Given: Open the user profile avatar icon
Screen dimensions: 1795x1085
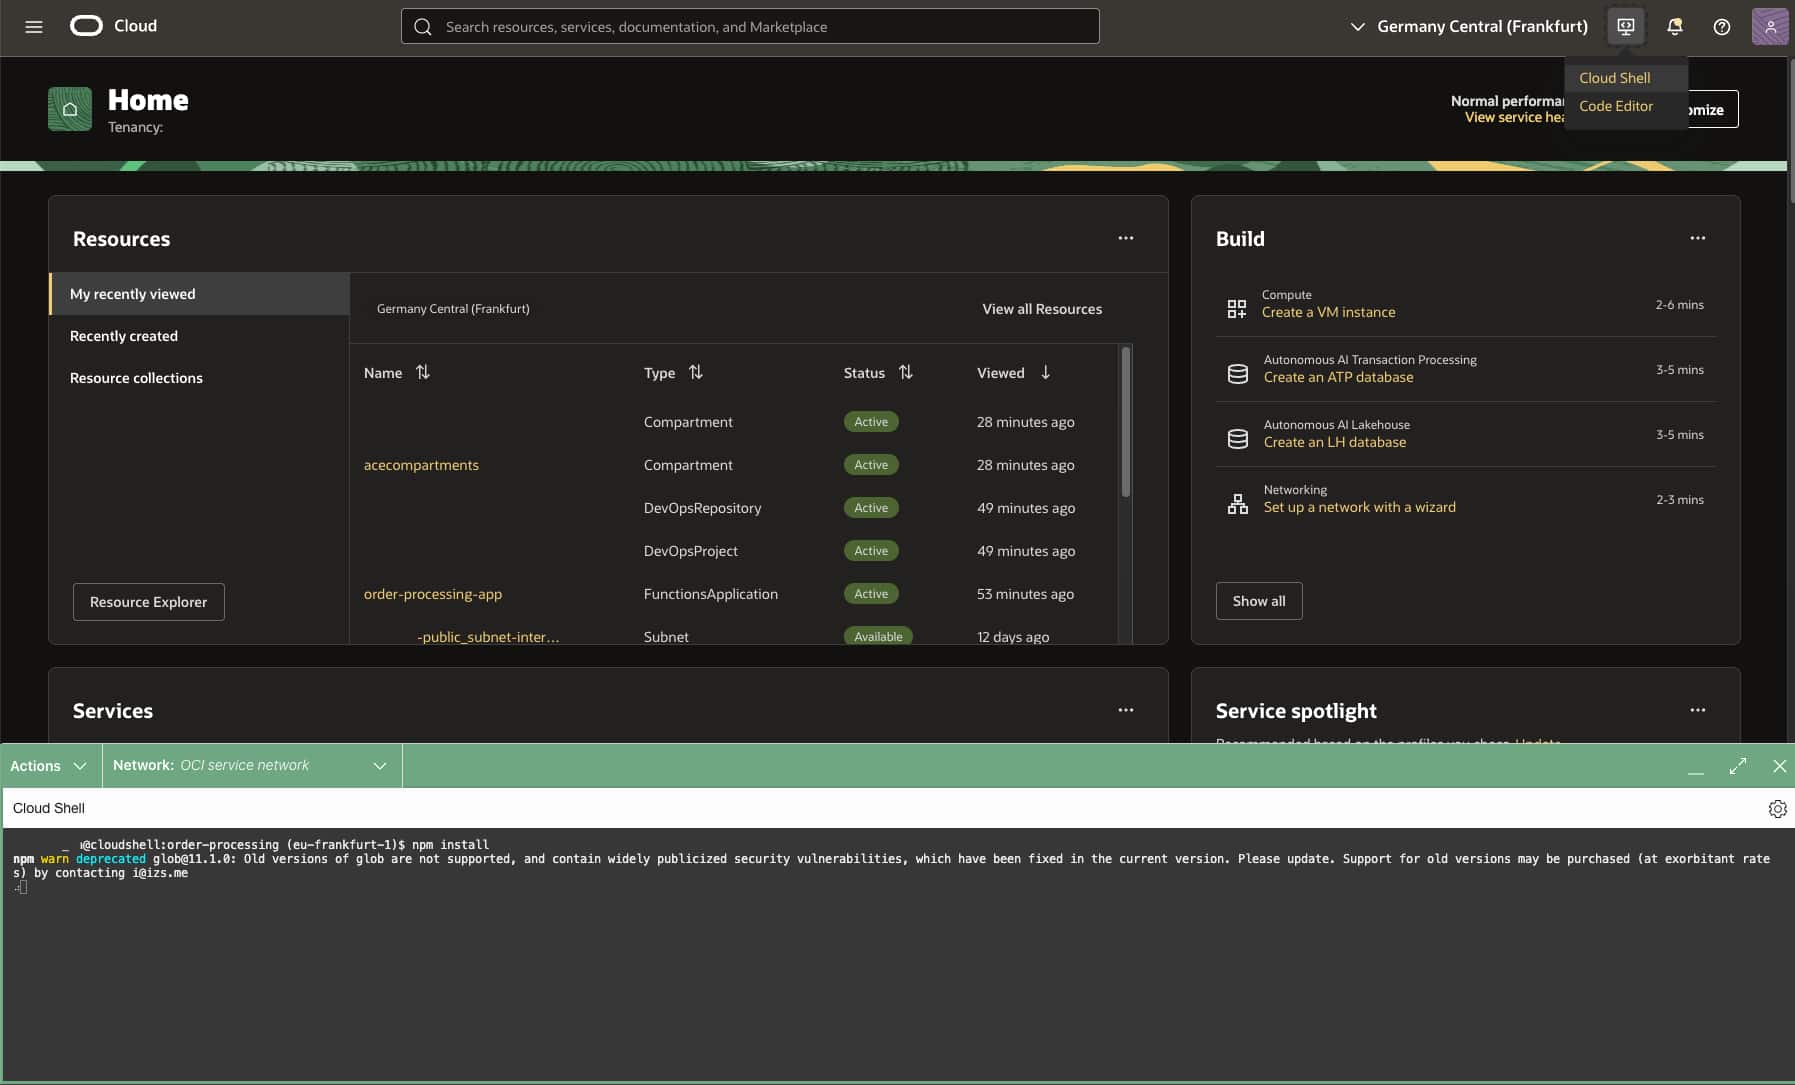Looking at the screenshot, I should 1769,26.
